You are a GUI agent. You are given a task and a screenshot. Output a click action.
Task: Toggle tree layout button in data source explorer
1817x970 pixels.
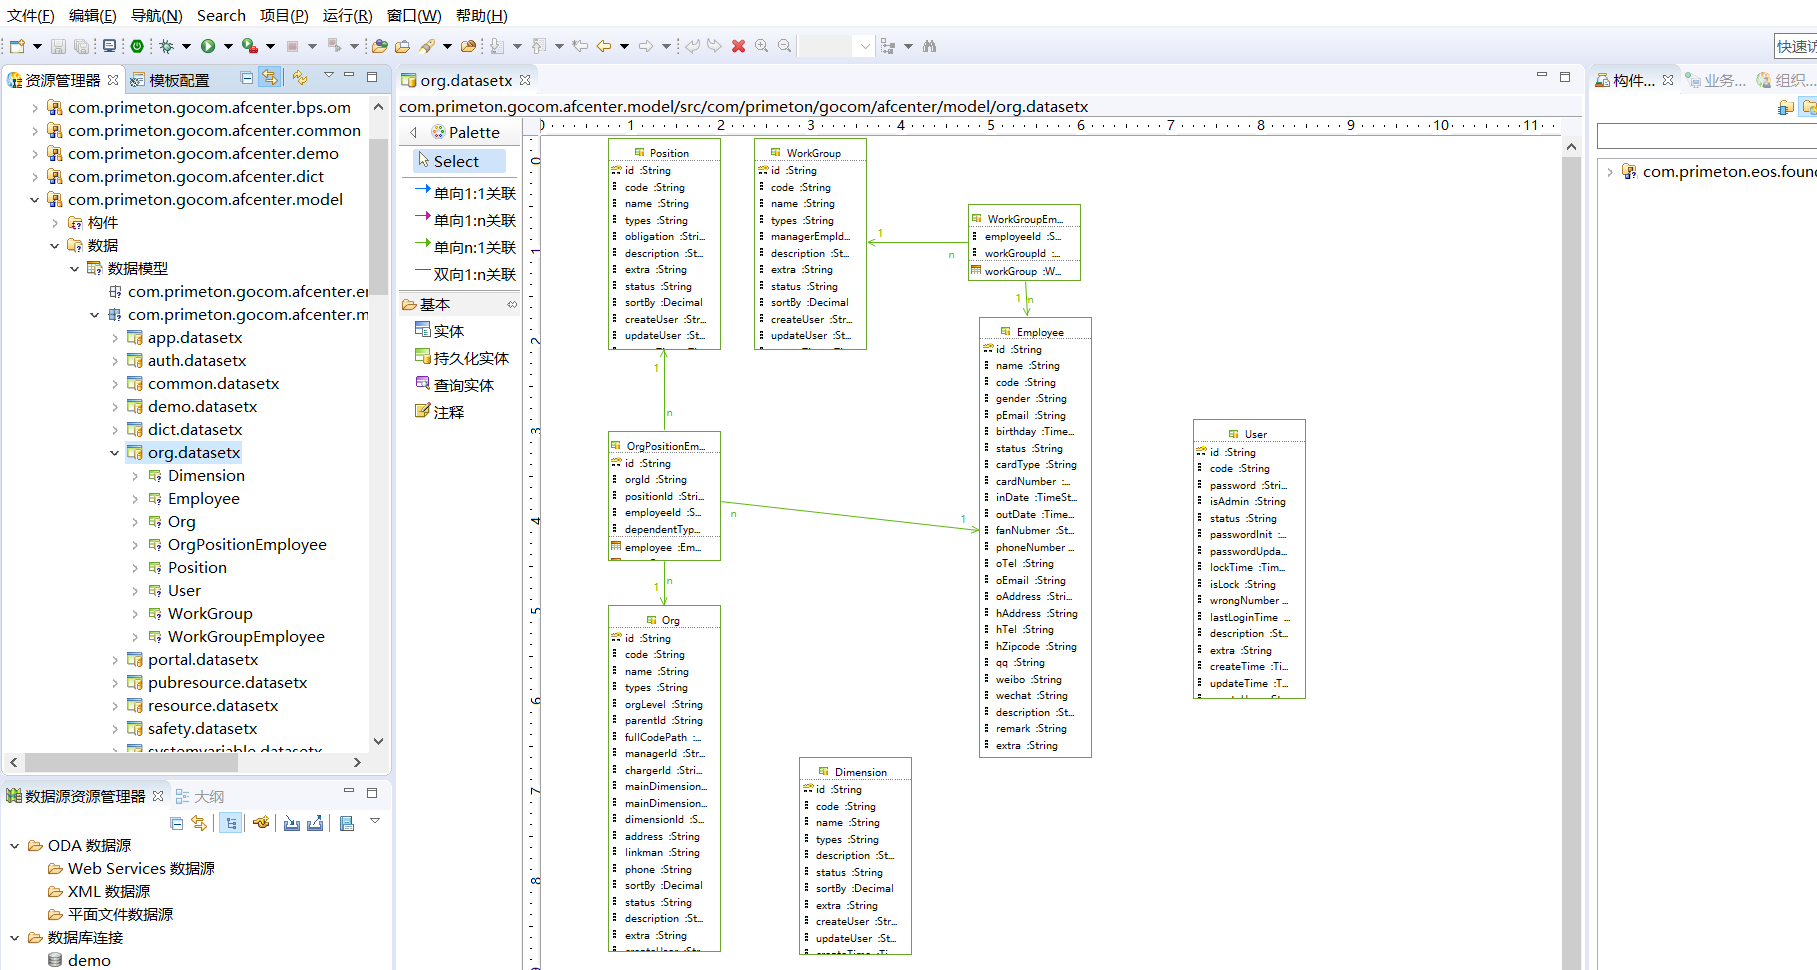[232, 823]
